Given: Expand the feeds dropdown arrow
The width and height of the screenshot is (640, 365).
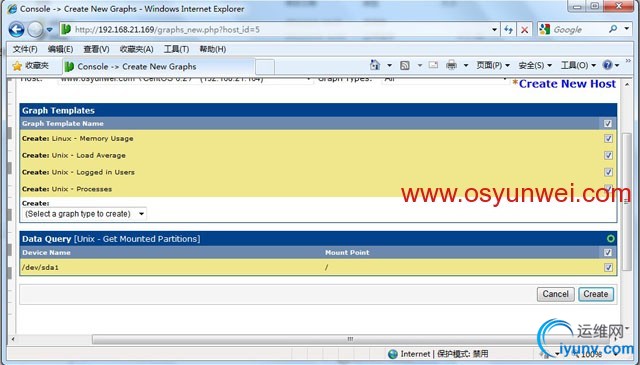Looking at the screenshot, I should [x=420, y=65].
